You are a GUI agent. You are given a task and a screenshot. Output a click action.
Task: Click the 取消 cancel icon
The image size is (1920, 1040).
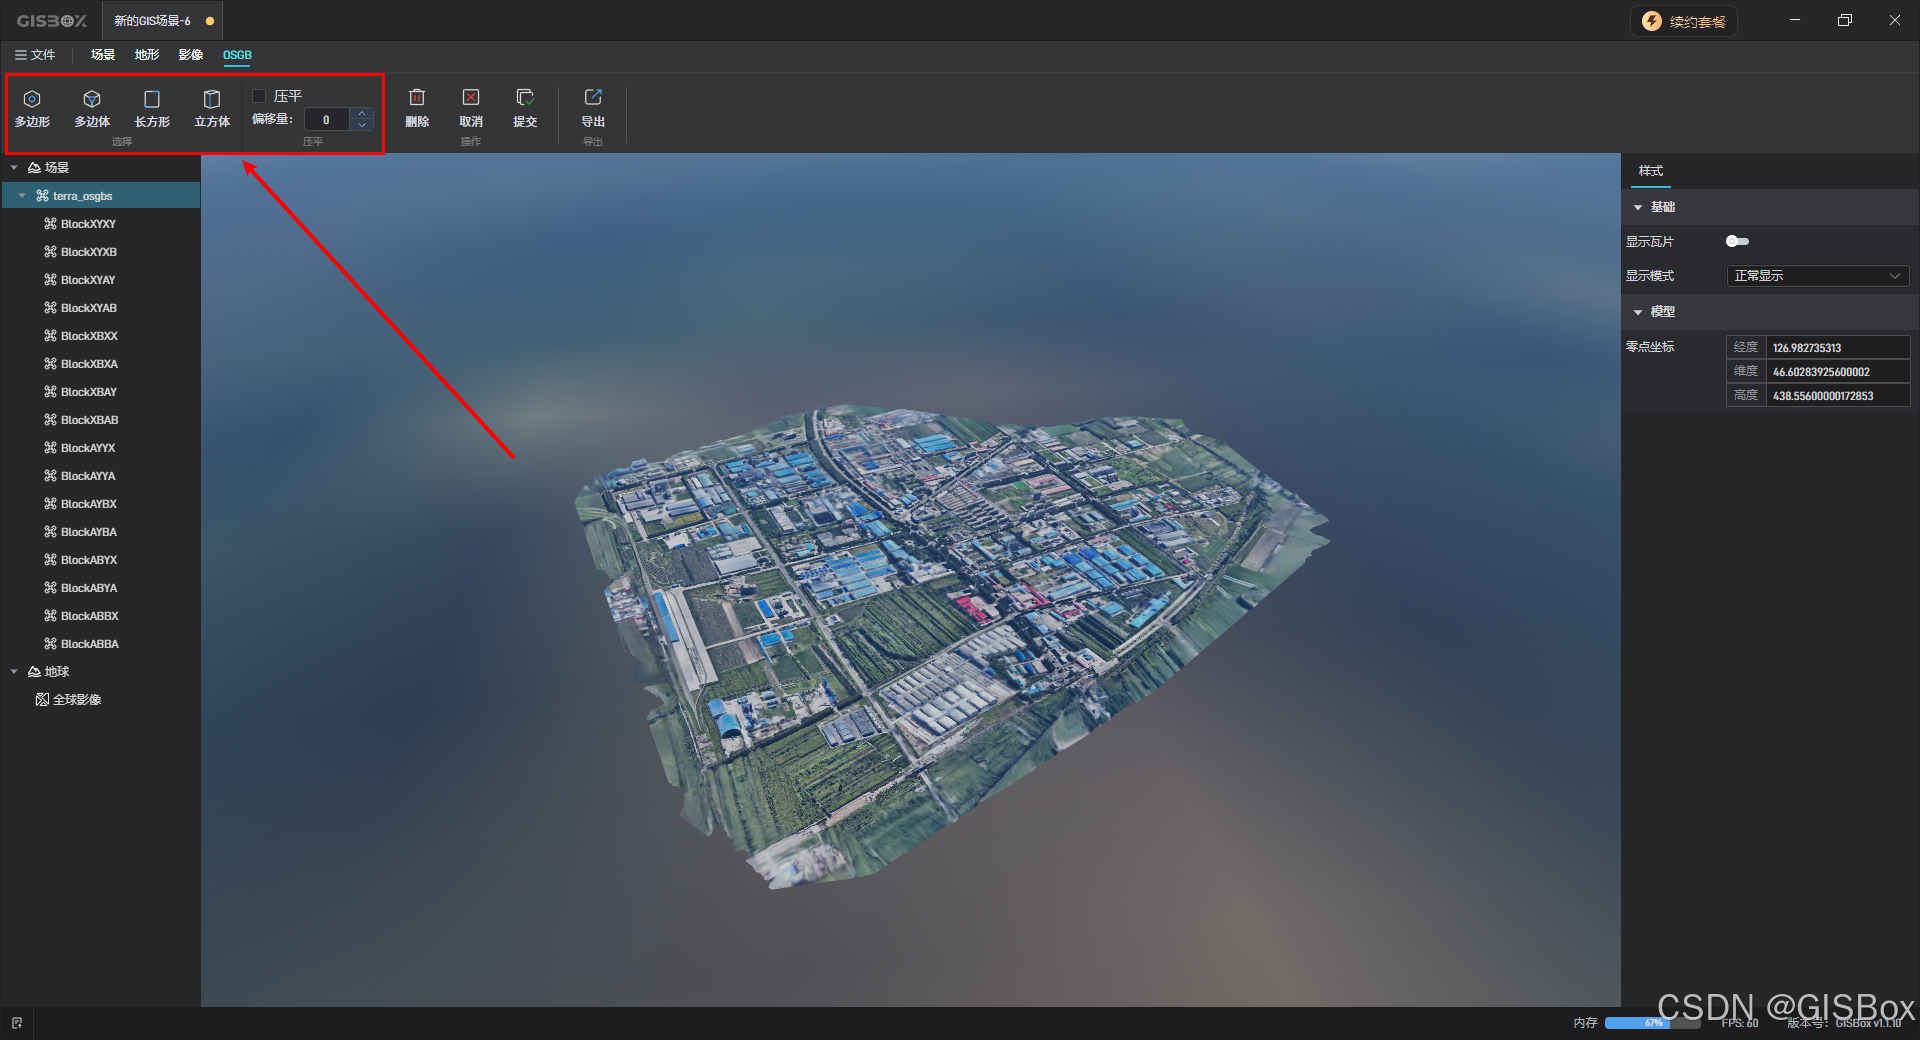[471, 98]
